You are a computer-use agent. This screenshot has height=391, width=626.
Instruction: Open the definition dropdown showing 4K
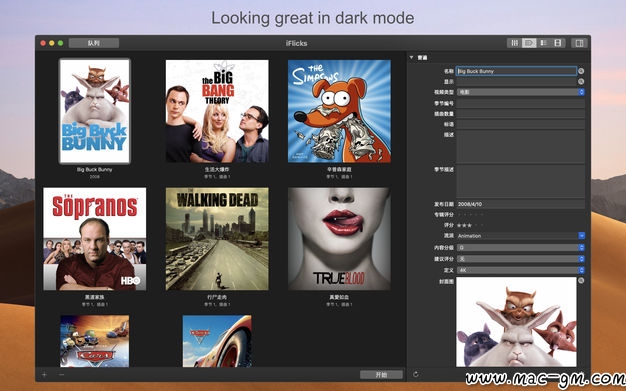point(521,270)
